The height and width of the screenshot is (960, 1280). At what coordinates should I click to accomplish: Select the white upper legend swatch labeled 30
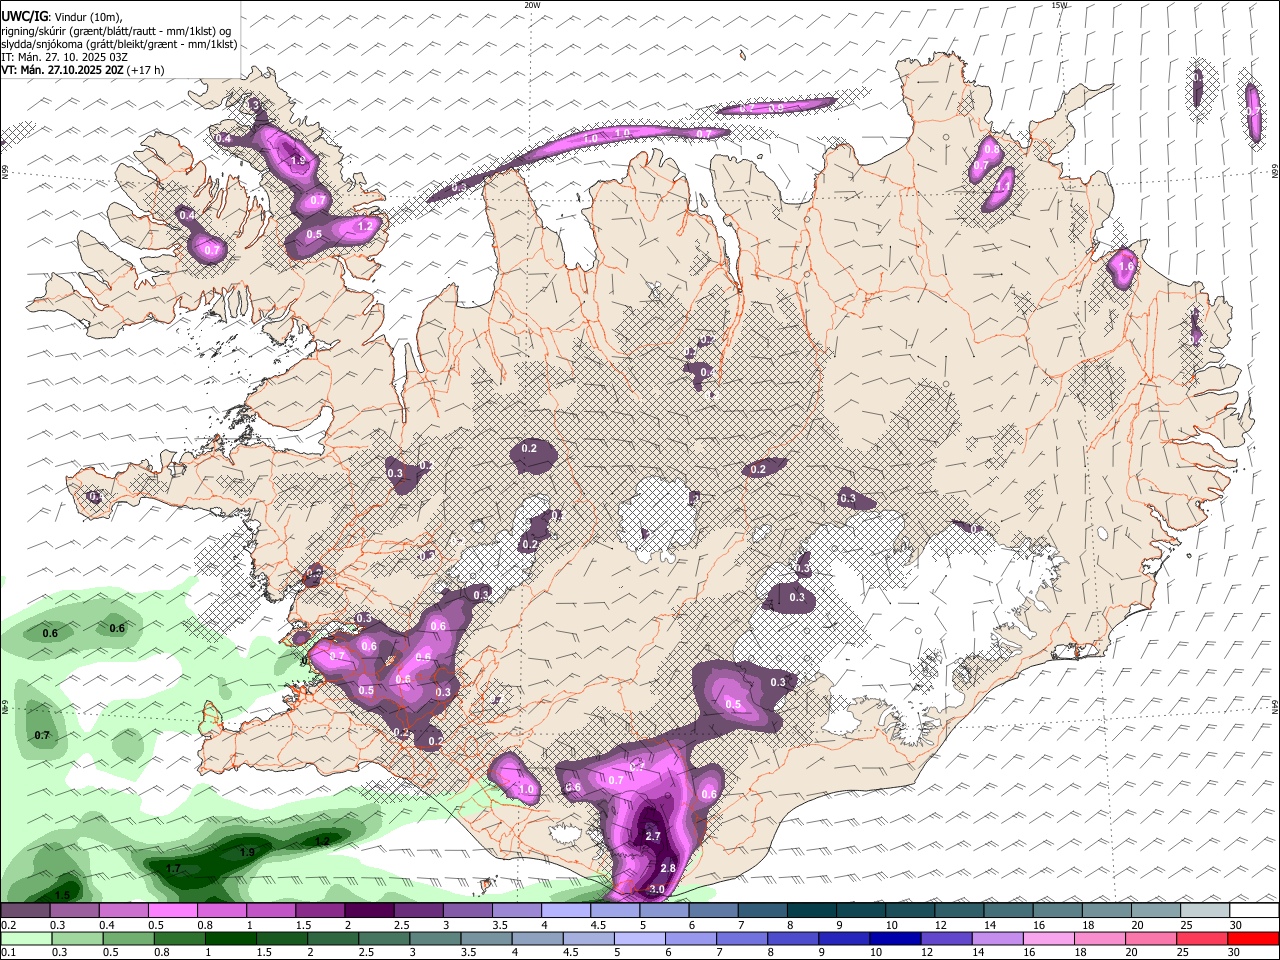(1254, 911)
